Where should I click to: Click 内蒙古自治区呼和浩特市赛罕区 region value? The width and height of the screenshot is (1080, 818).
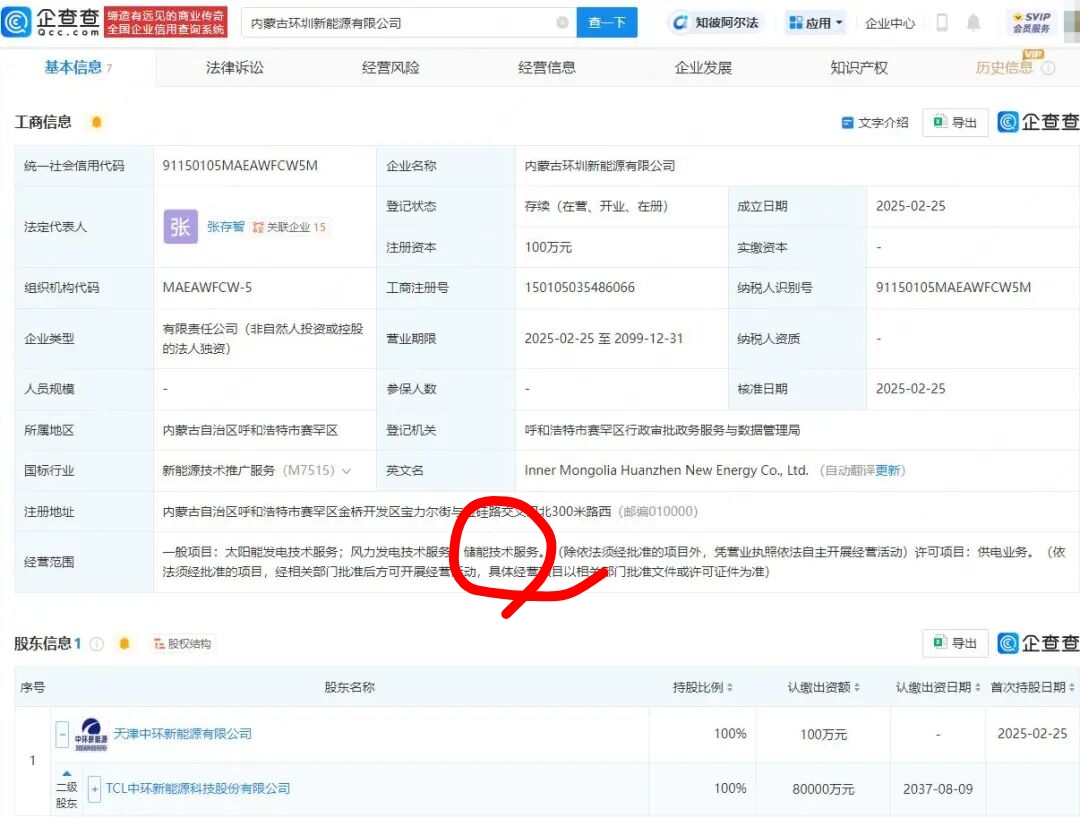pyautogui.click(x=250, y=430)
